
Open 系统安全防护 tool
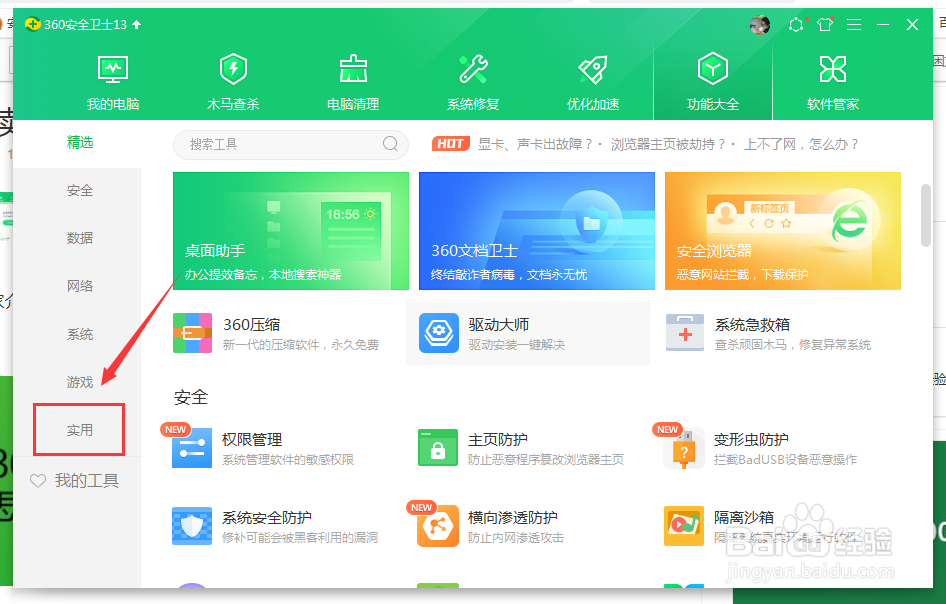(275, 526)
